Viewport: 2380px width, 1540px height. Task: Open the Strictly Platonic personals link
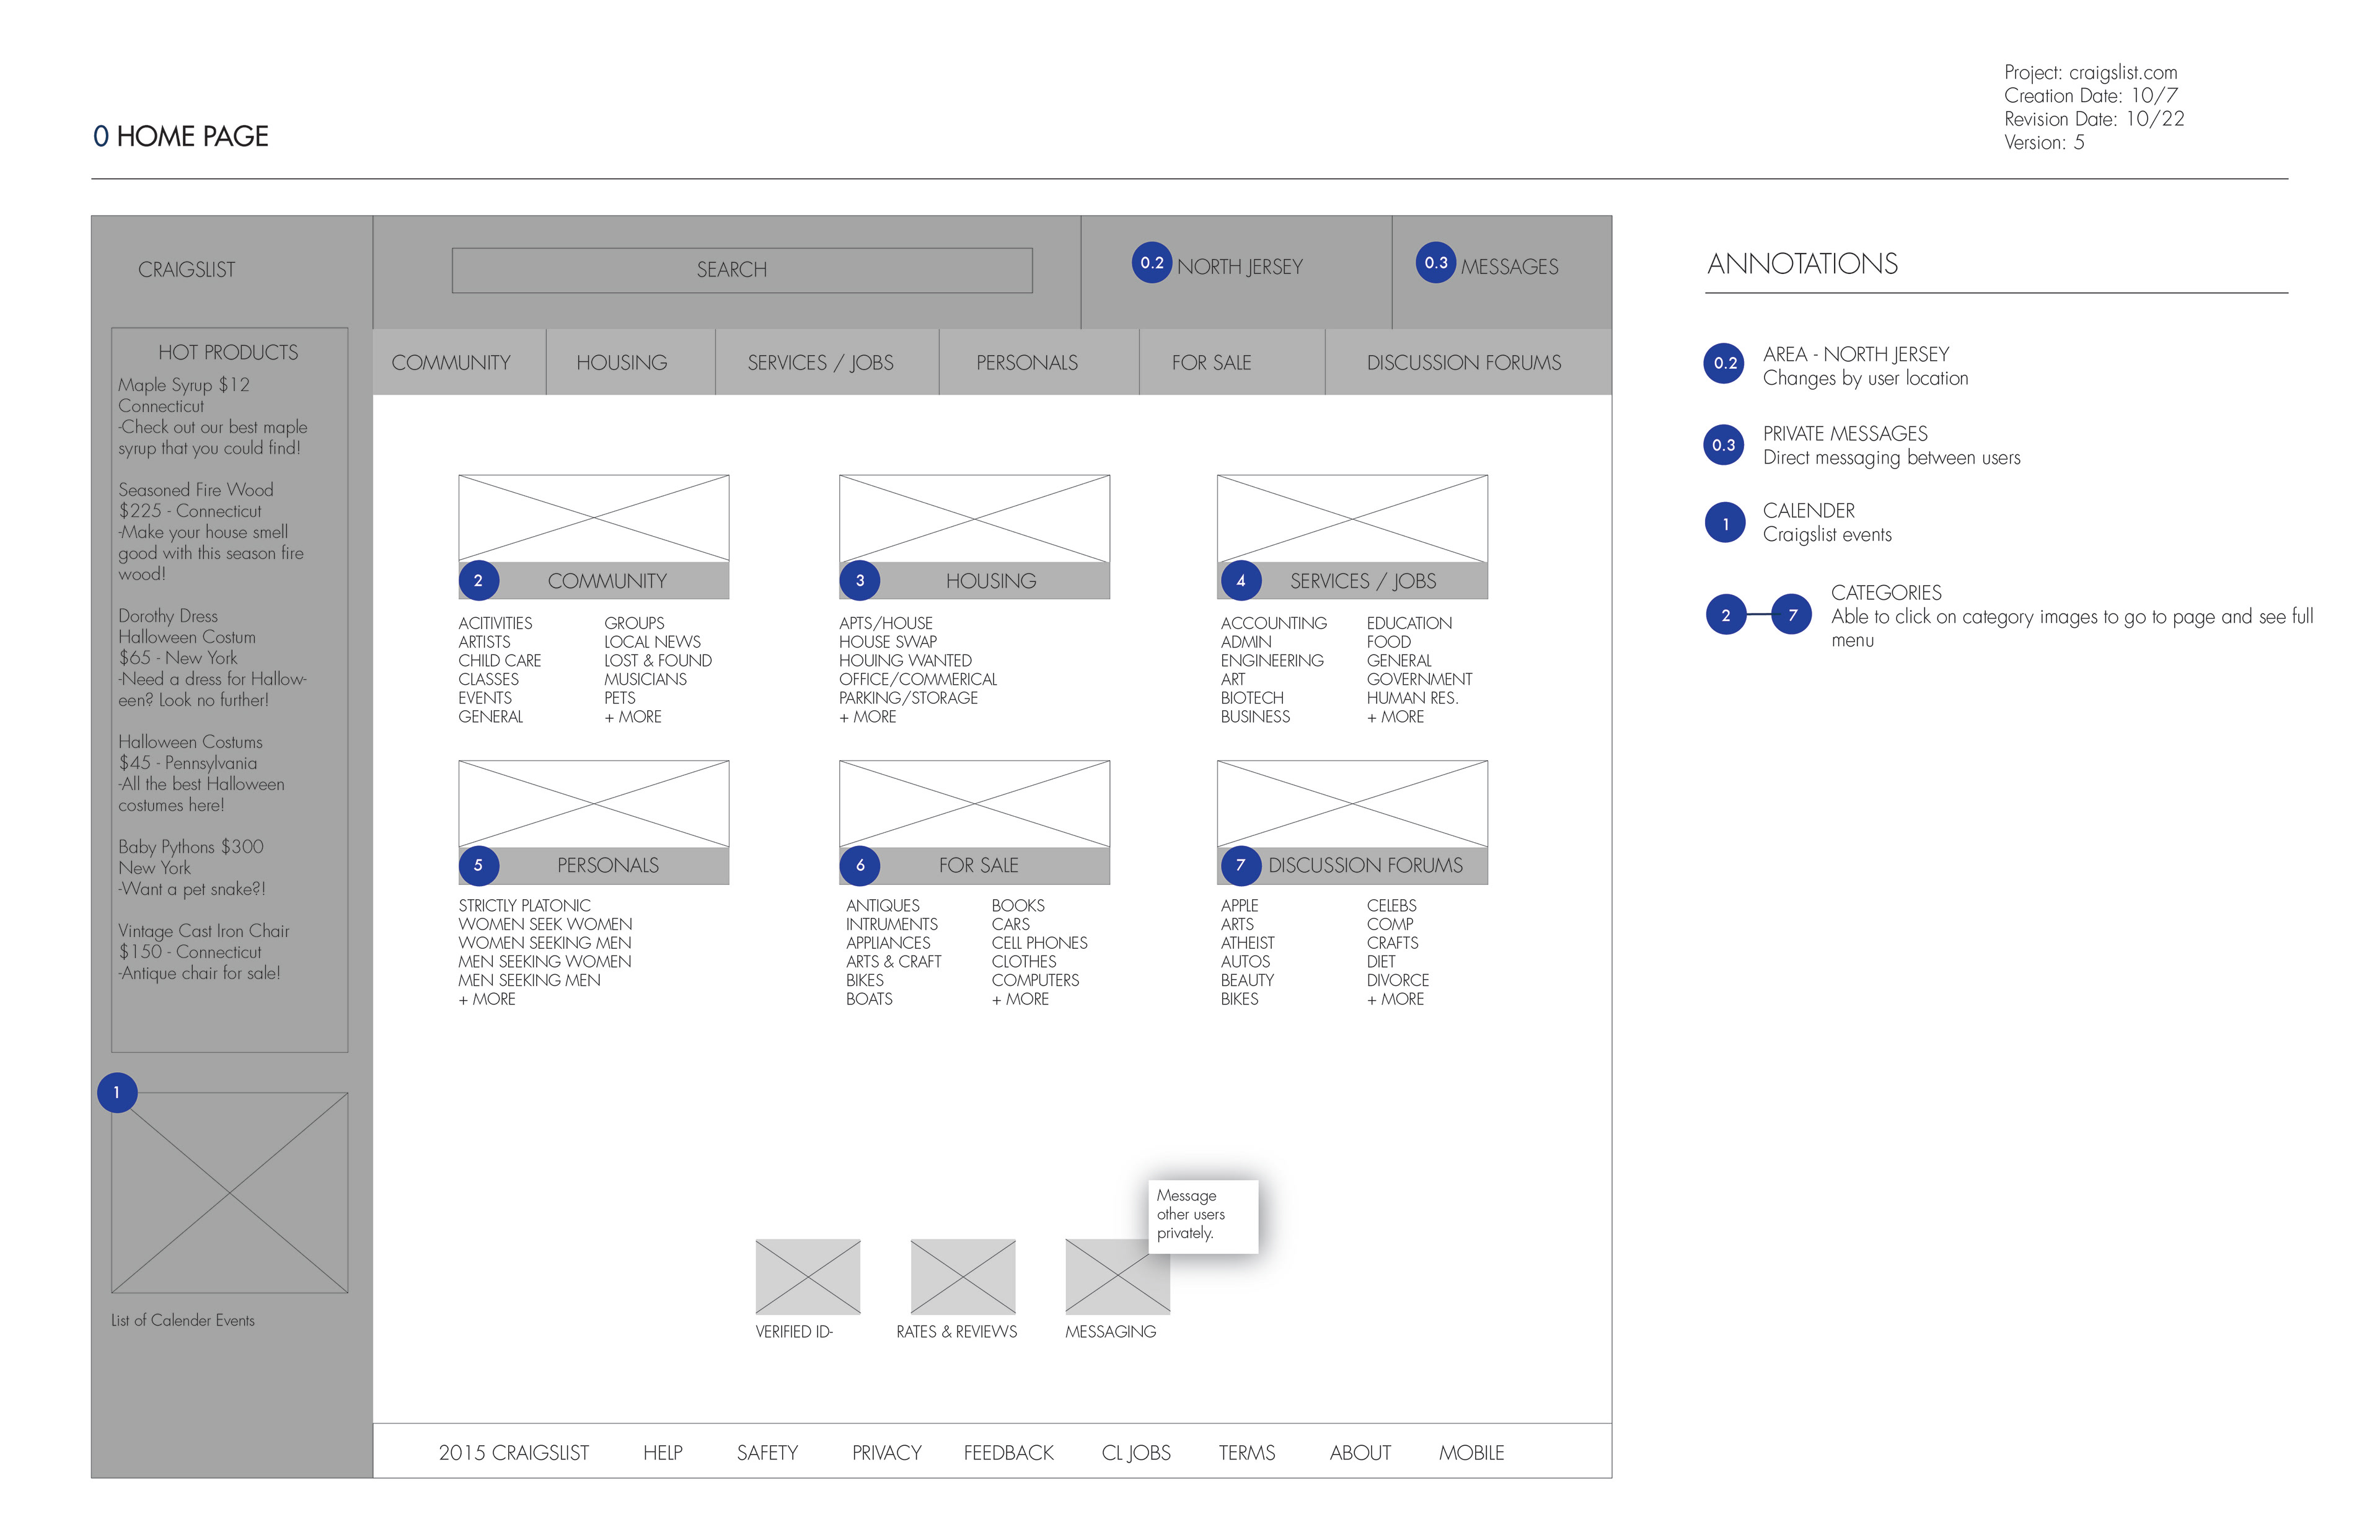pos(524,905)
